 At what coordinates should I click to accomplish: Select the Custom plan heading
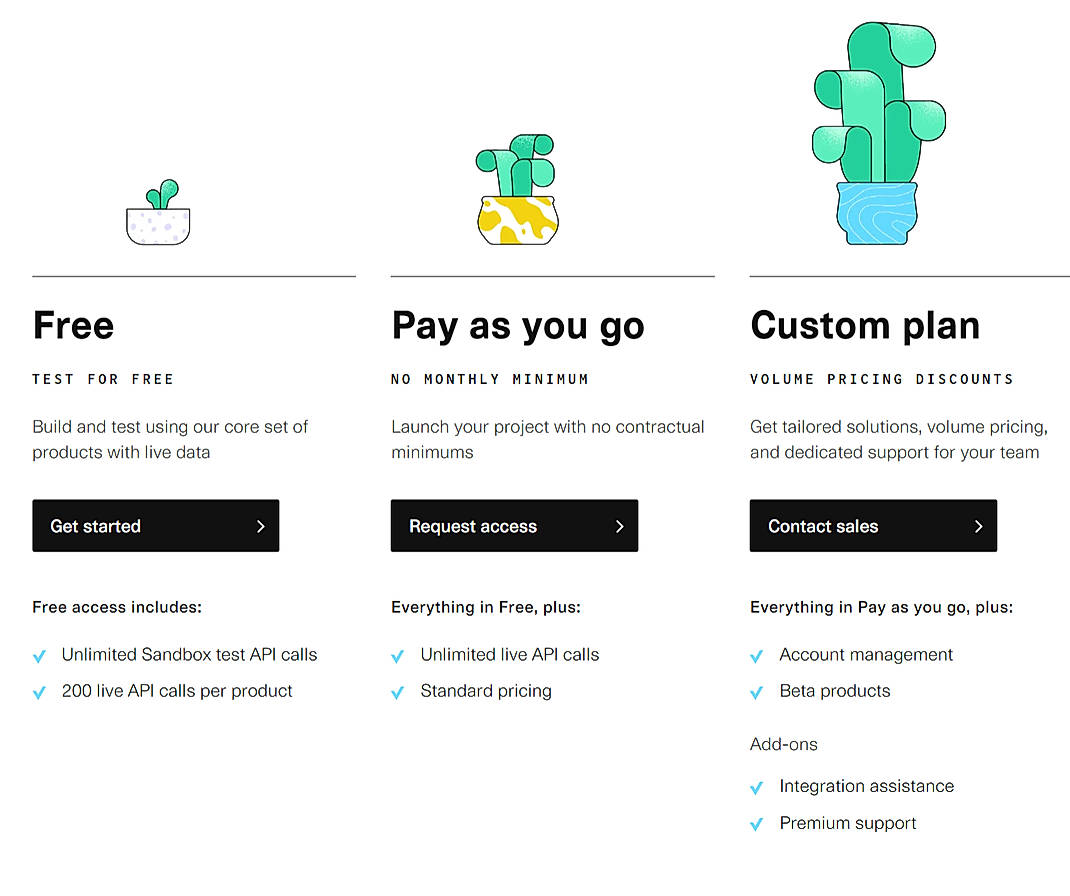pyautogui.click(x=864, y=325)
